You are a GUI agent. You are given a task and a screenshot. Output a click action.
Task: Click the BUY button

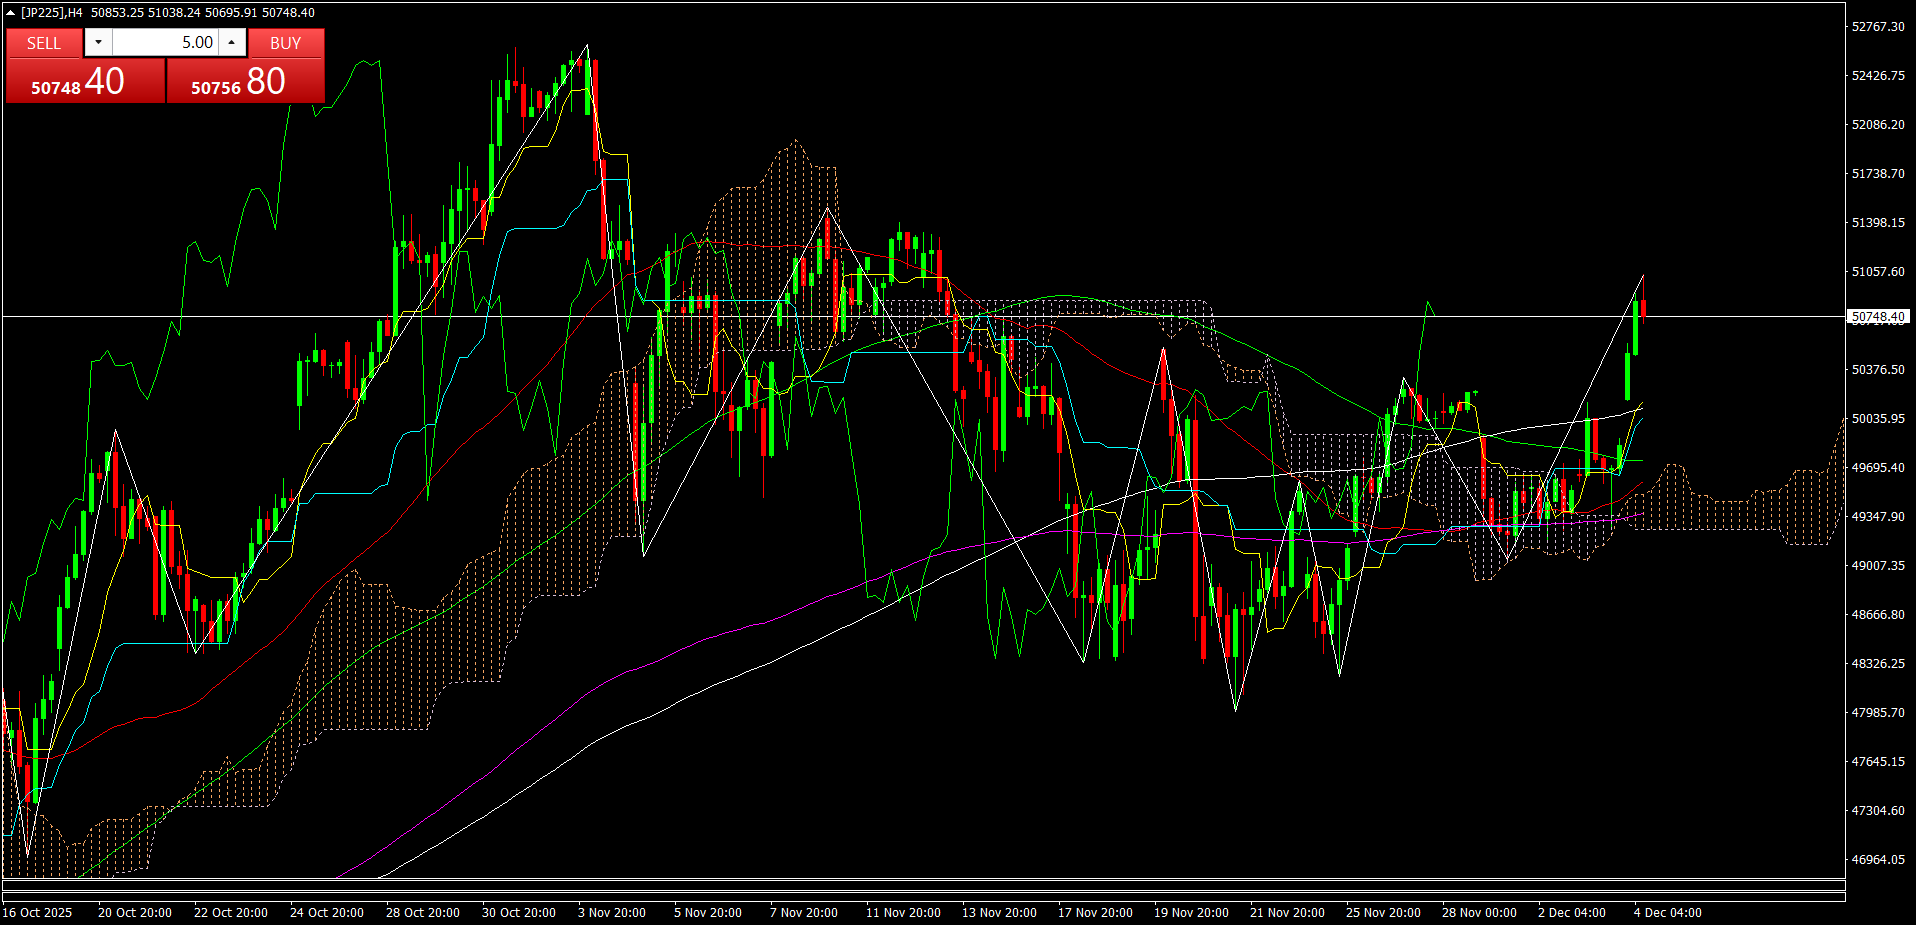tap(286, 43)
